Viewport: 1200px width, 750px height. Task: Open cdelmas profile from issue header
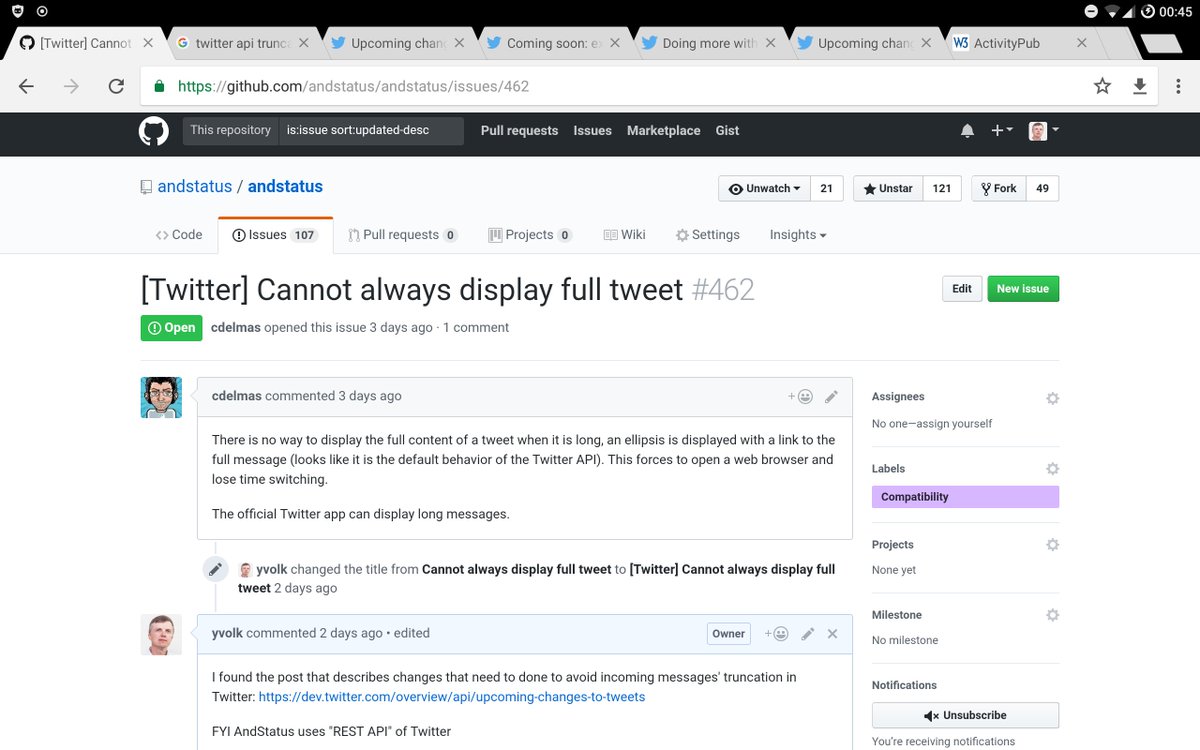(236, 328)
